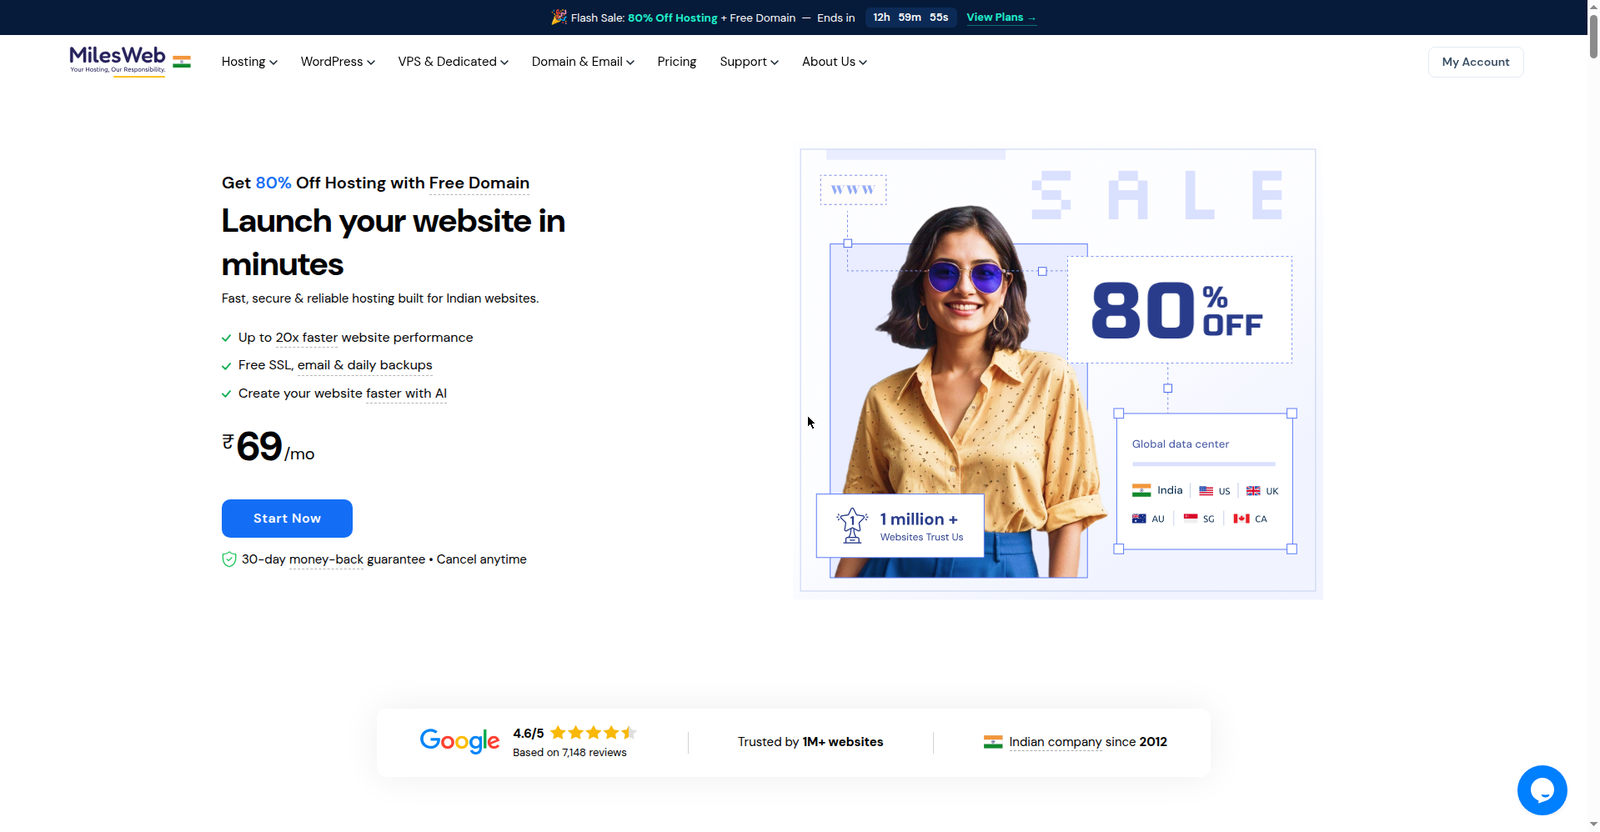The image size is (1600, 832).
Task: Click the India flag in data centers
Action: tap(1141, 490)
